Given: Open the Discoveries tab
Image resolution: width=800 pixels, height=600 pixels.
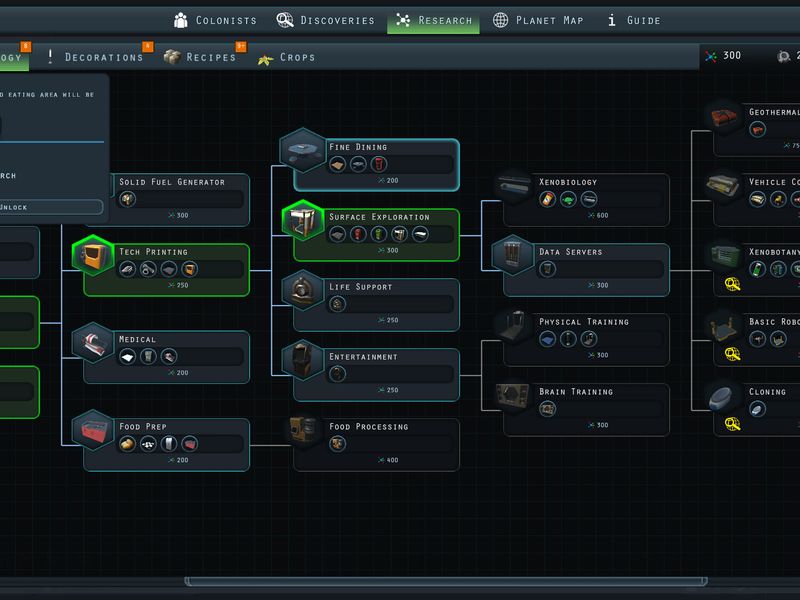Looking at the screenshot, I should point(326,20).
